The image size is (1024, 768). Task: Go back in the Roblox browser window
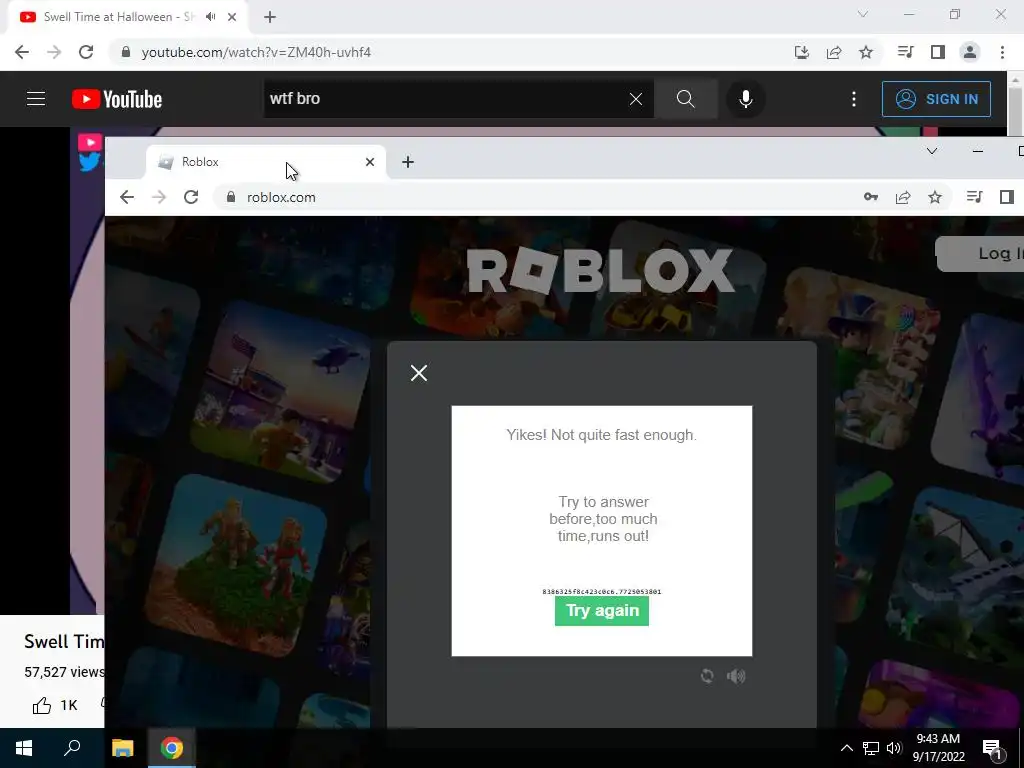pos(127,197)
